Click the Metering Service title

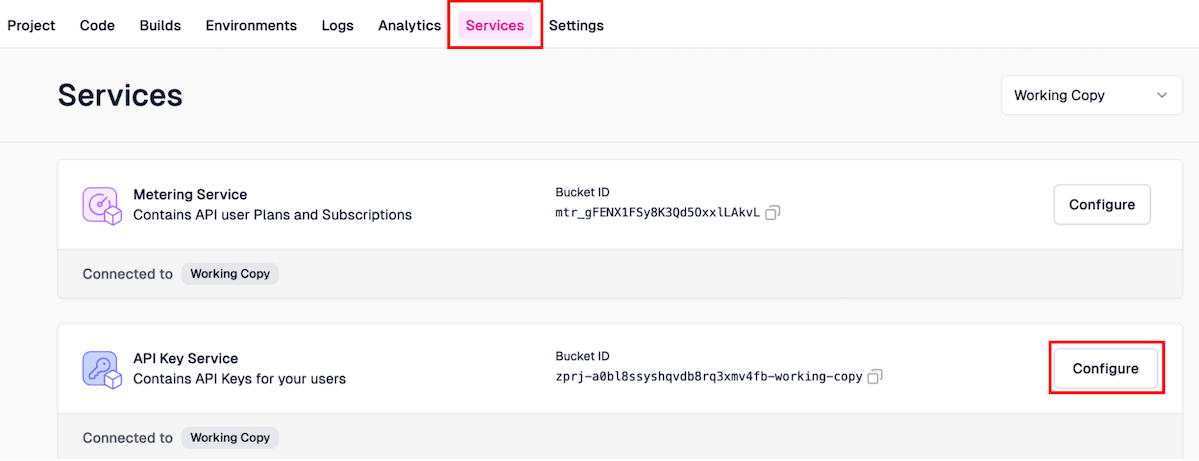coord(190,195)
